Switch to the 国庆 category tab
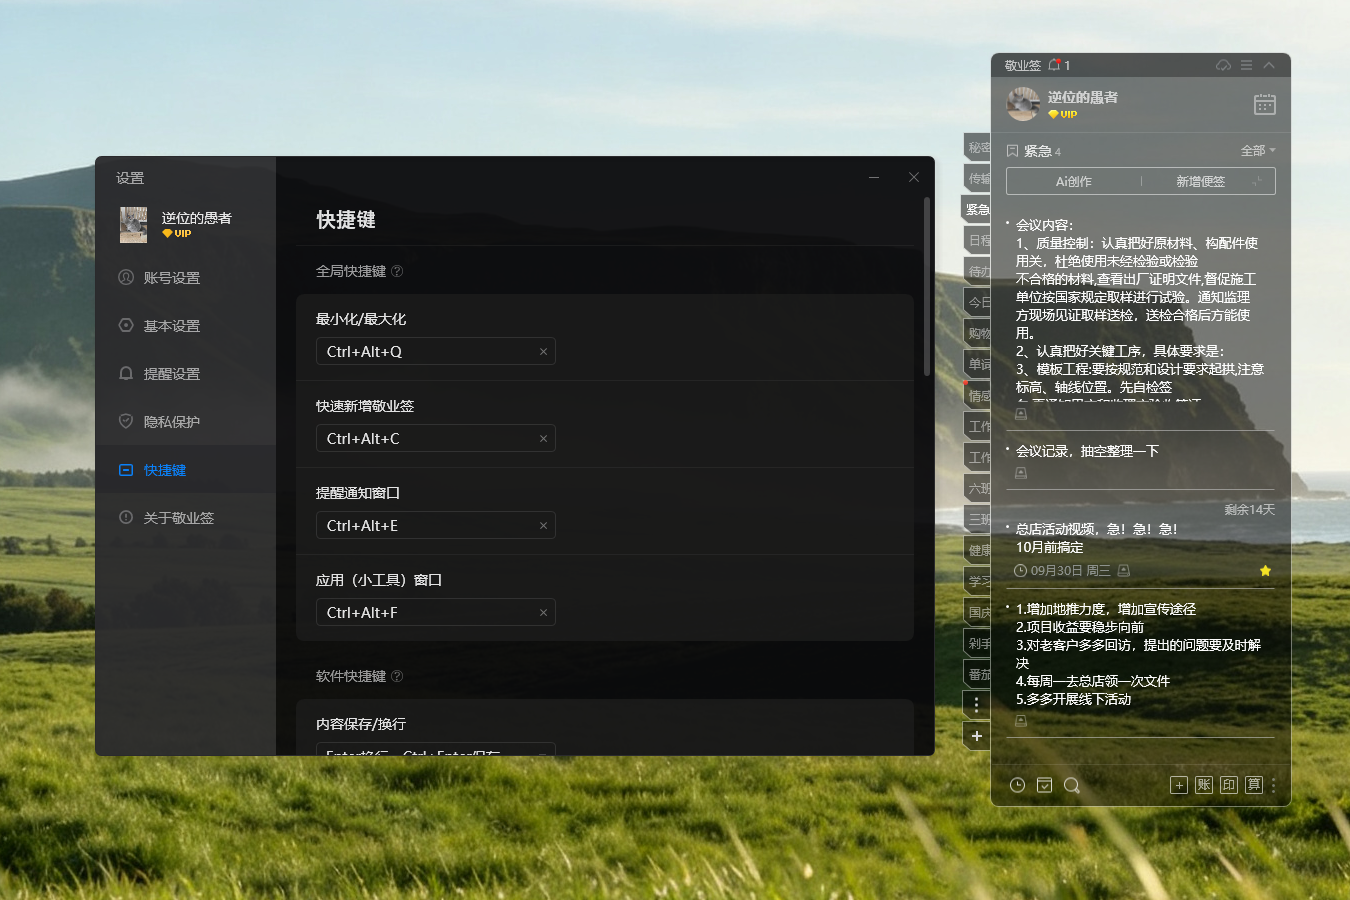 [978, 613]
